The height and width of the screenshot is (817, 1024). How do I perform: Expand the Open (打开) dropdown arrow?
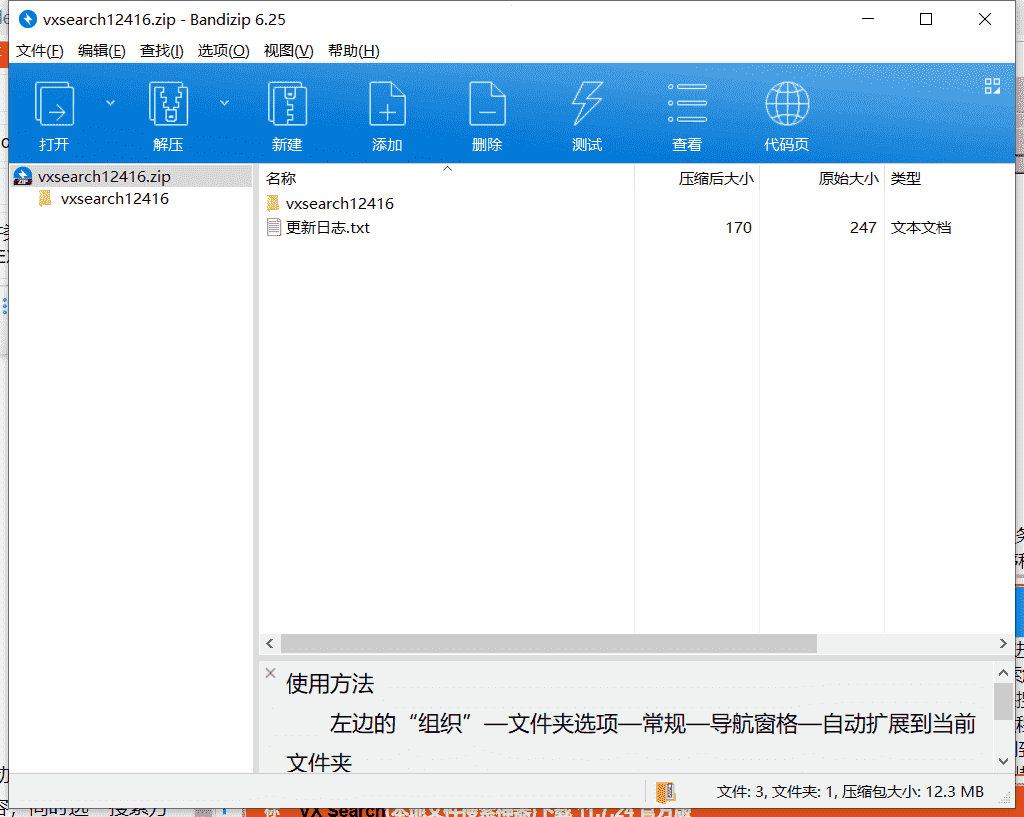coord(110,103)
